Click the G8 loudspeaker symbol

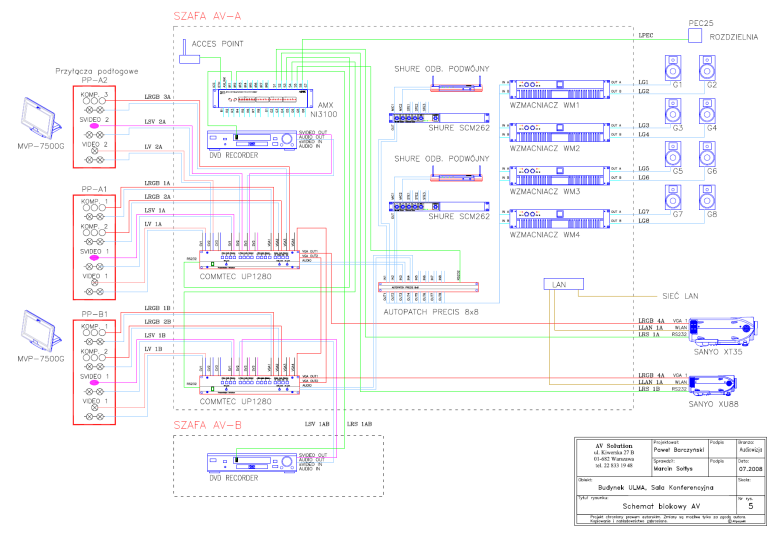click(707, 197)
